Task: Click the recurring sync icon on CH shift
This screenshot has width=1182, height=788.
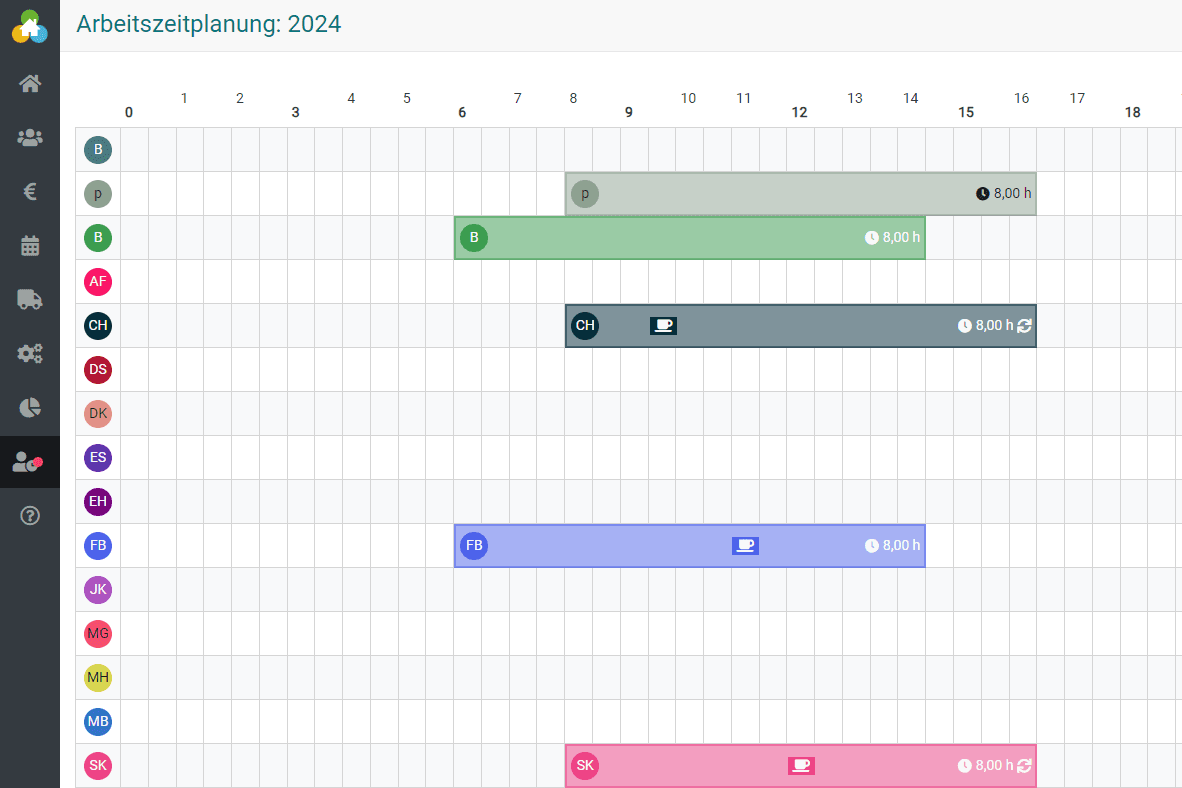Action: pos(1024,326)
